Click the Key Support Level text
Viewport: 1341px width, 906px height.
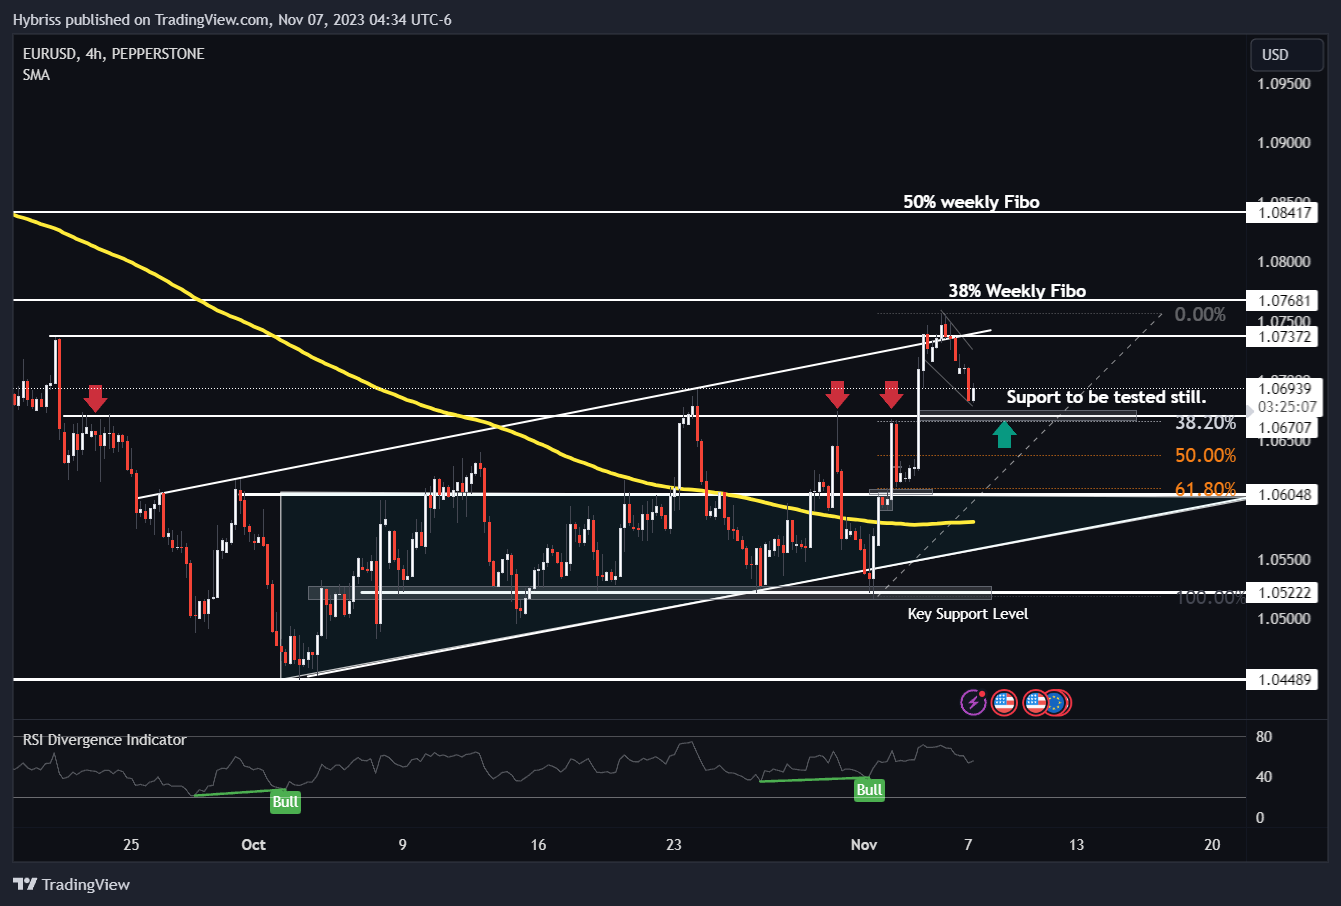pyautogui.click(x=967, y=613)
